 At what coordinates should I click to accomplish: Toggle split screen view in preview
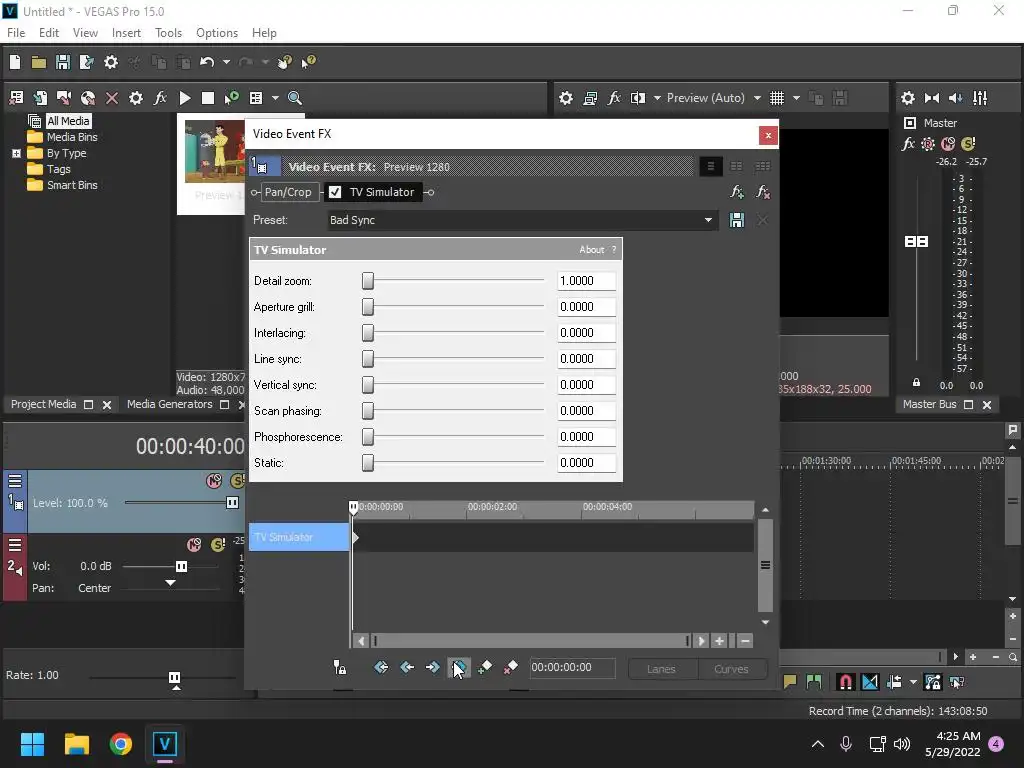click(637, 98)
